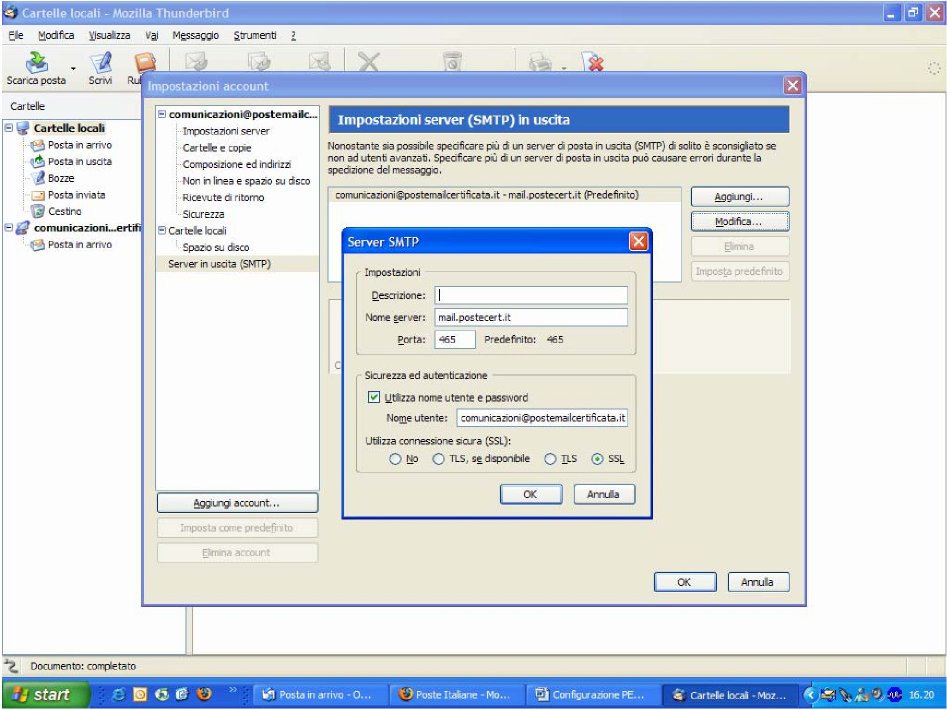
Task: Select the TLS radio option
Action: tap(550, 459)
